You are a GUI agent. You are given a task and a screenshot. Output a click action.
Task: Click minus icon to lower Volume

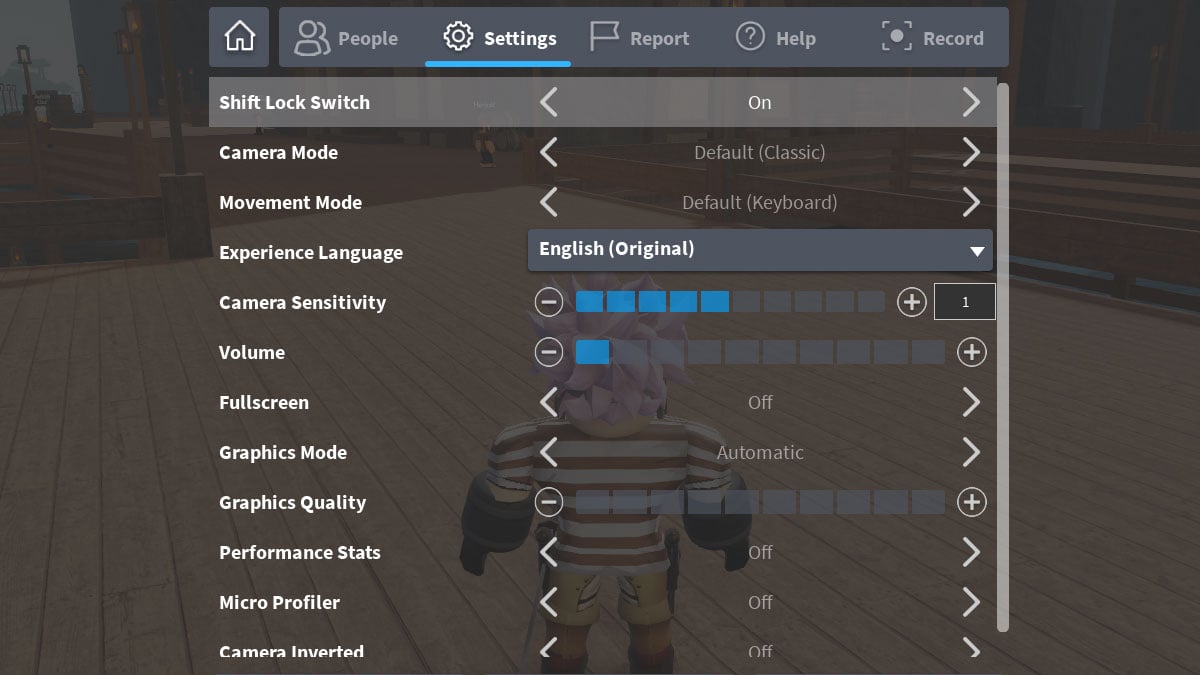coord(549,352)
